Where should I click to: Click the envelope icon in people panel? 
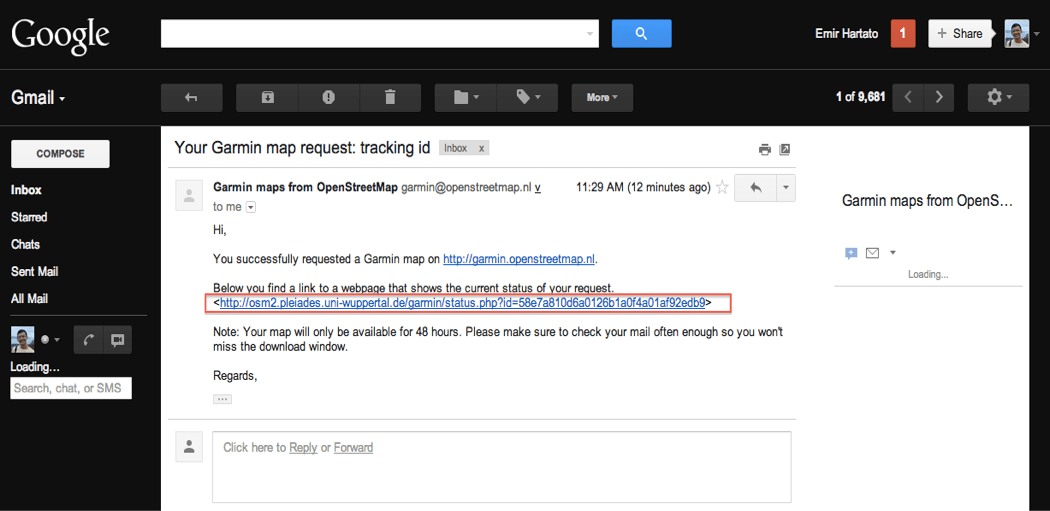[x=873, y=253]
